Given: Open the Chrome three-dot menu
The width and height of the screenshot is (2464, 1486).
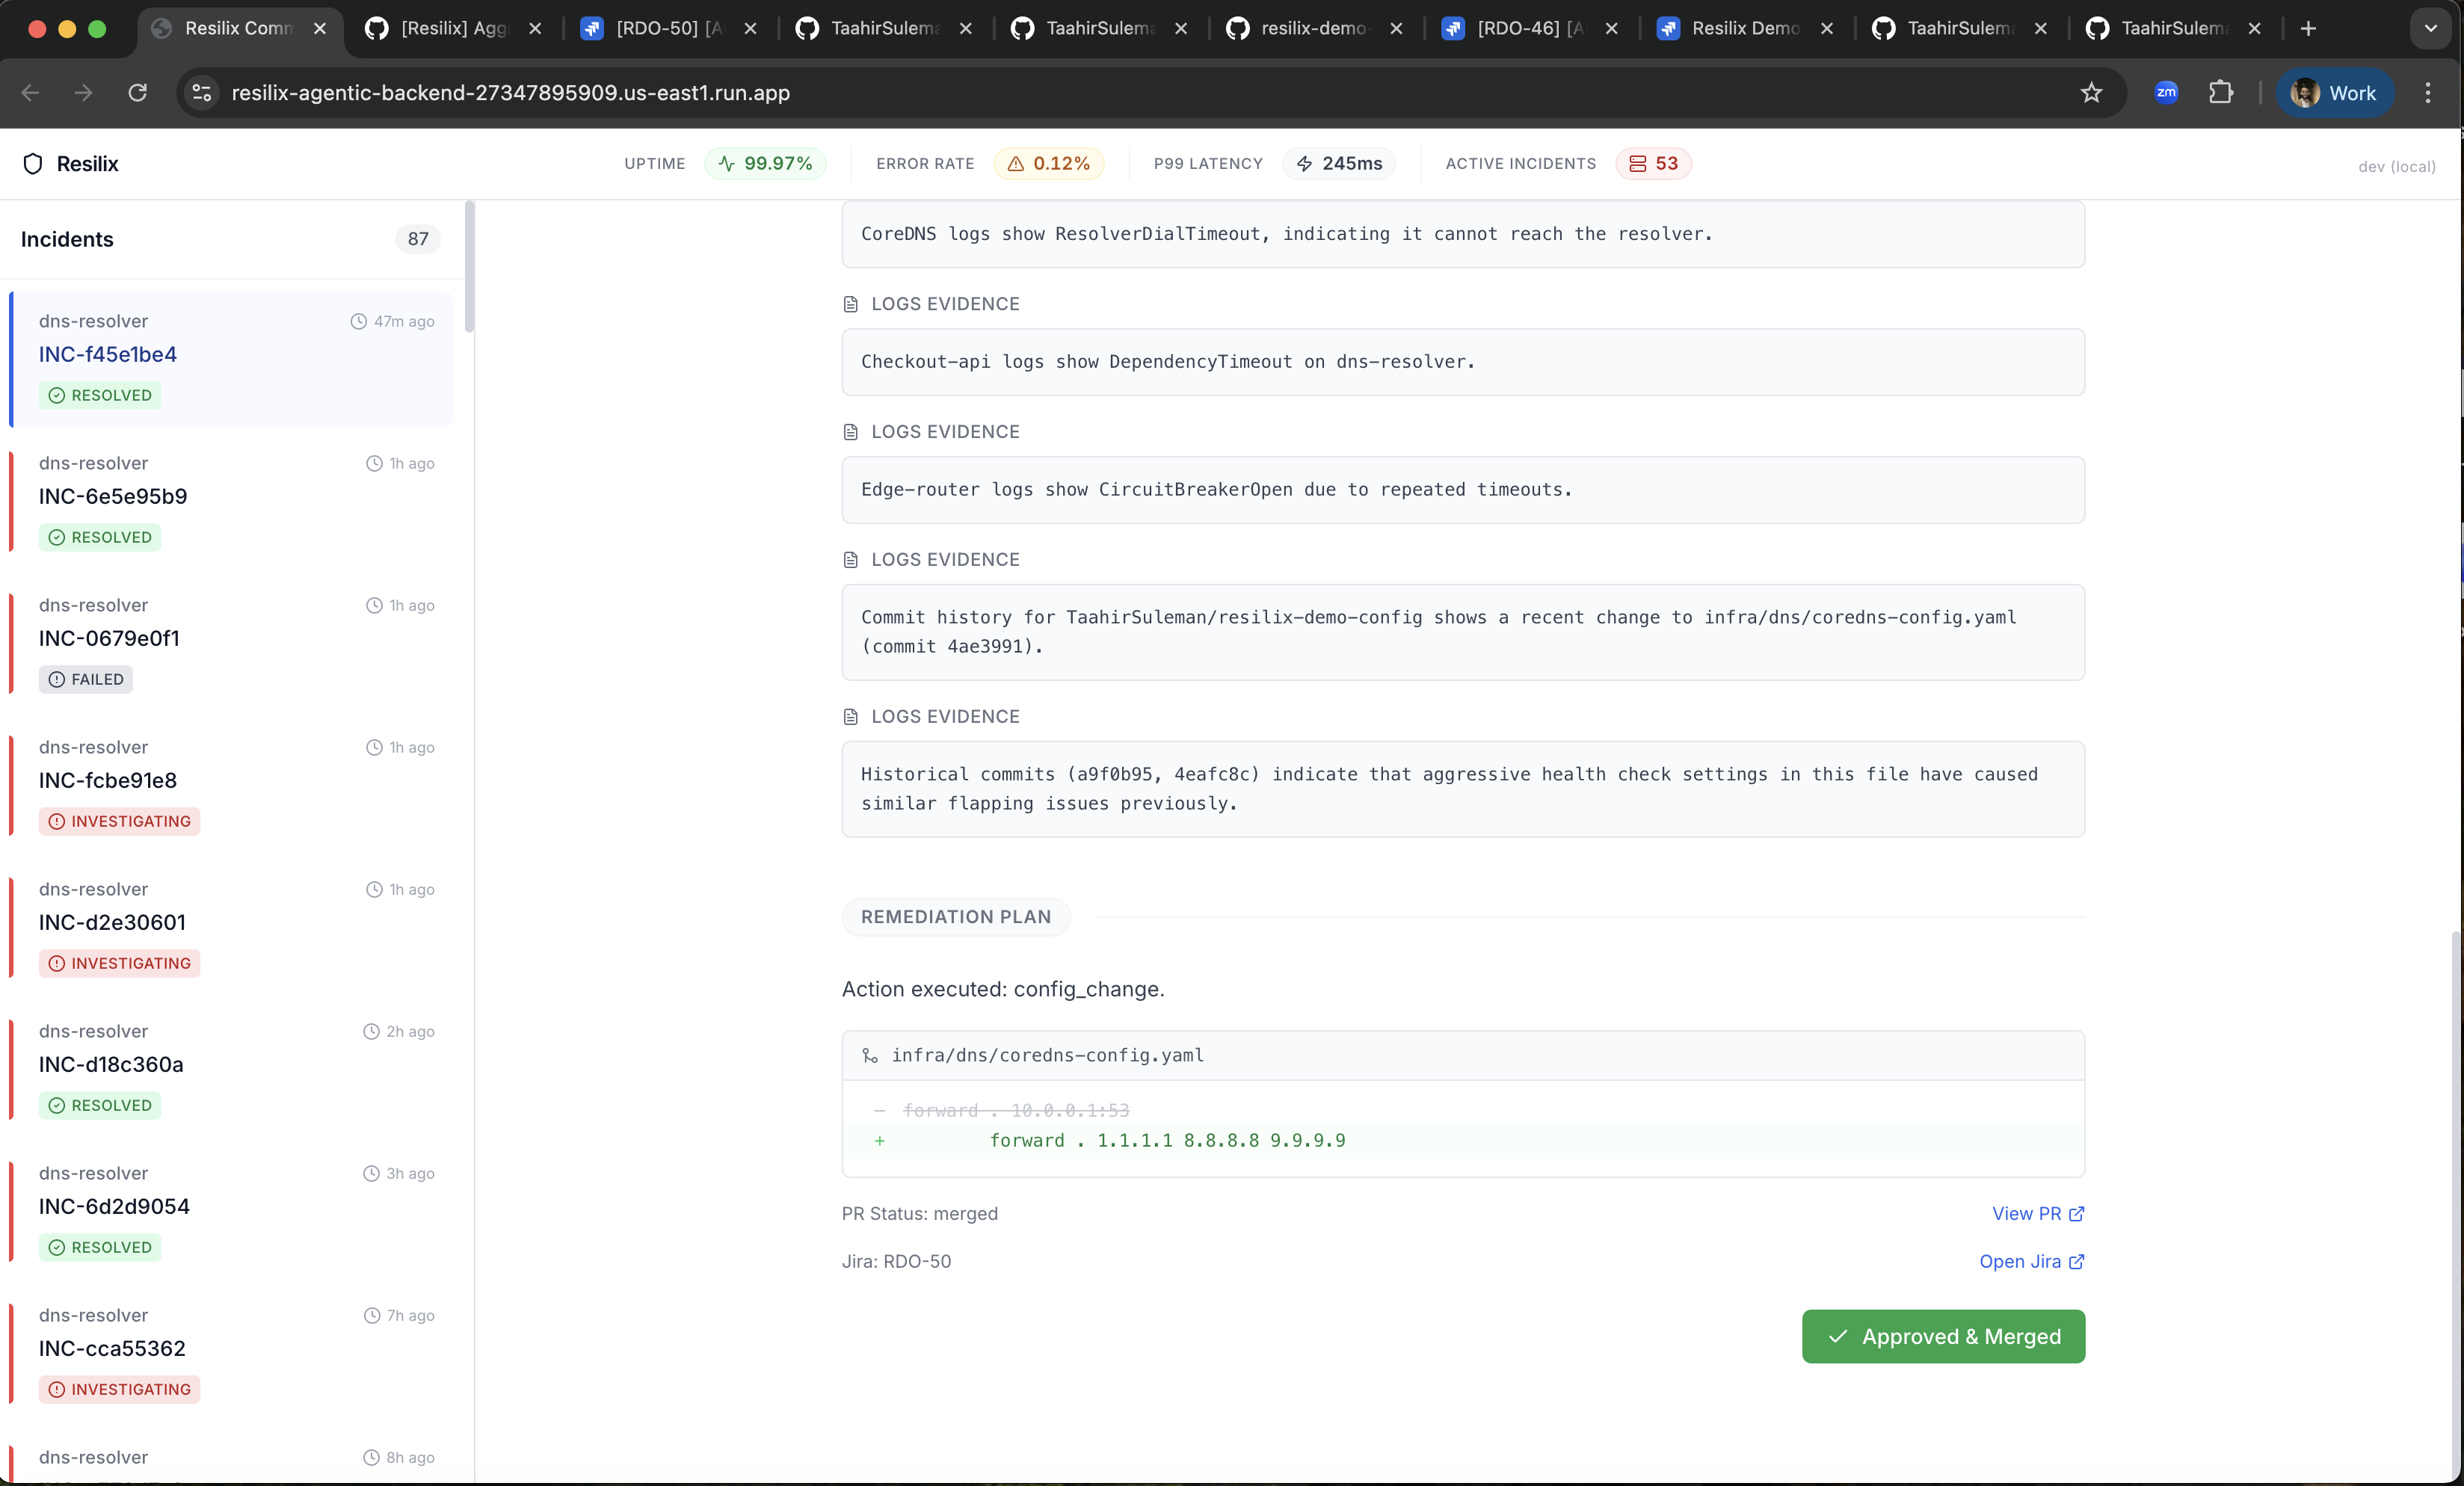Looking at the screenshot, I should coord(2428,93).
